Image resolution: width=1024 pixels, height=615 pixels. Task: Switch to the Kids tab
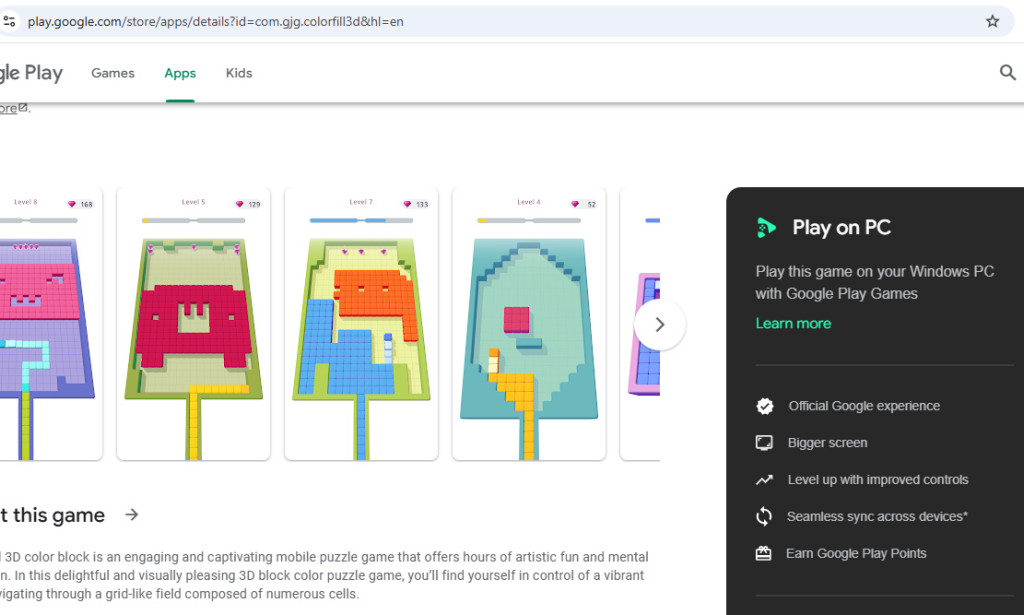[238, 73]
